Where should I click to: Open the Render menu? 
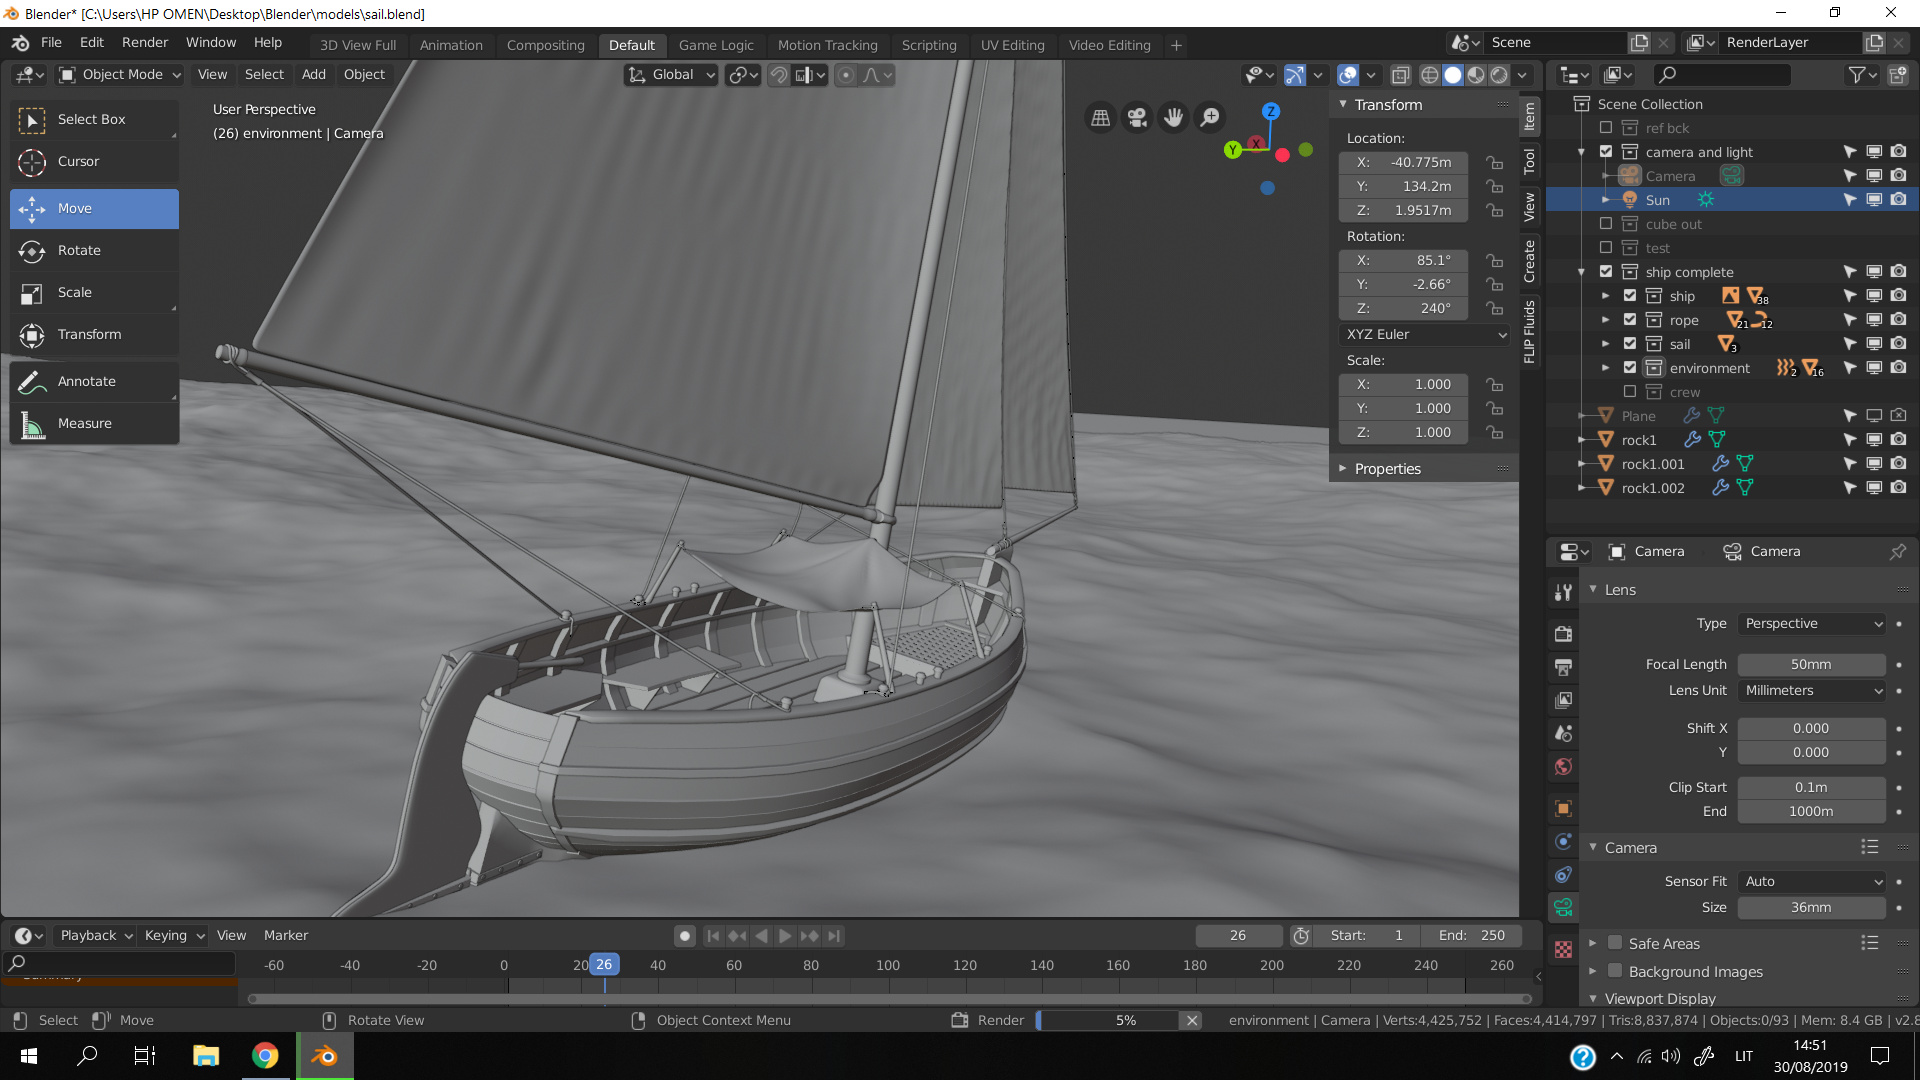144,42
